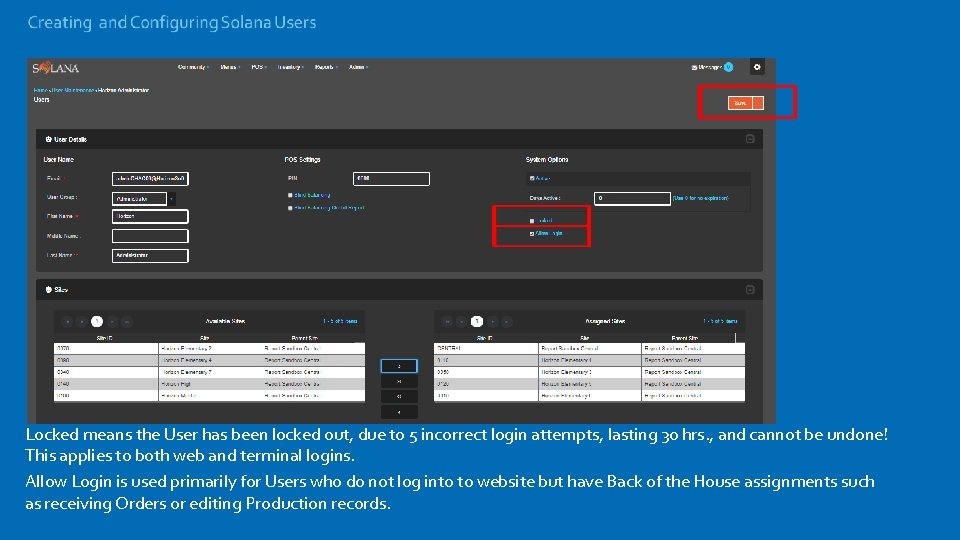This screenshot has height=540, width=960.
Task: Toggle the Allow Login checkbox
Action: coord(532,234)
